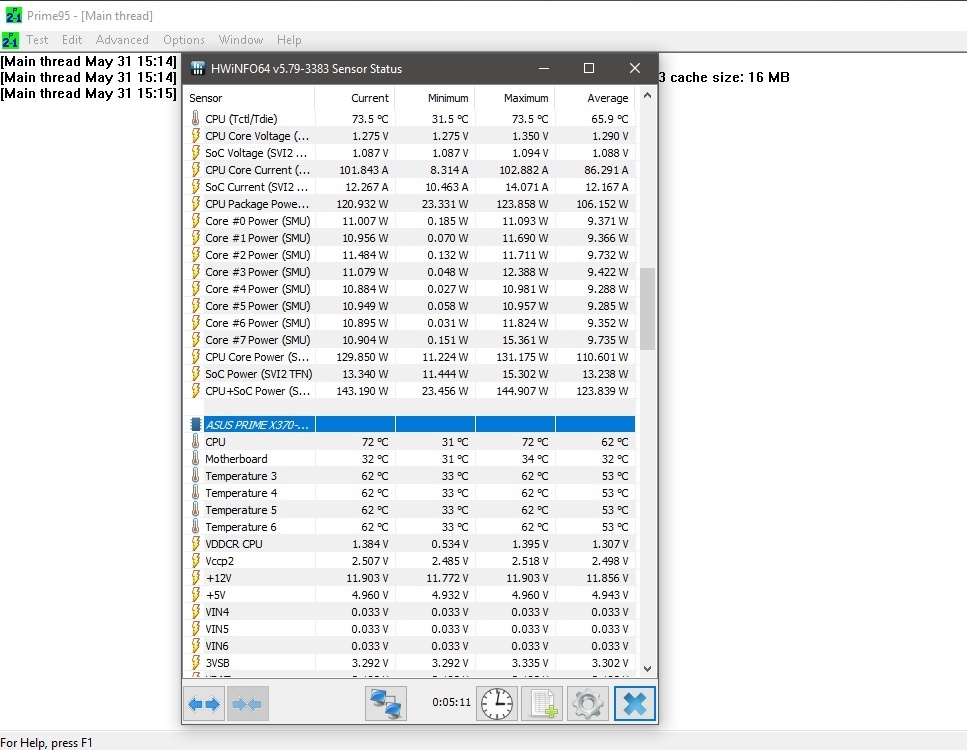Viewport: 967px width, 750px height.
Task: Open the Options menu in Prime95
Action: coord(184,40)
